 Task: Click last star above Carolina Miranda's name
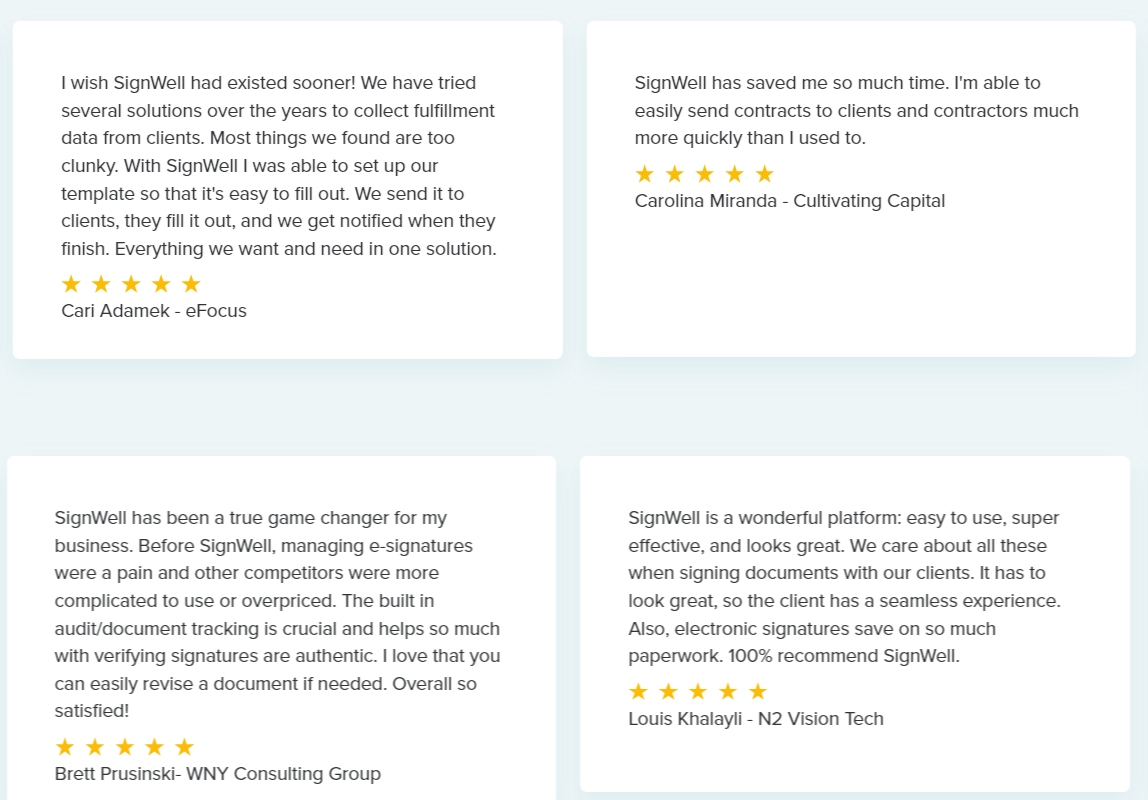point(764,174)
